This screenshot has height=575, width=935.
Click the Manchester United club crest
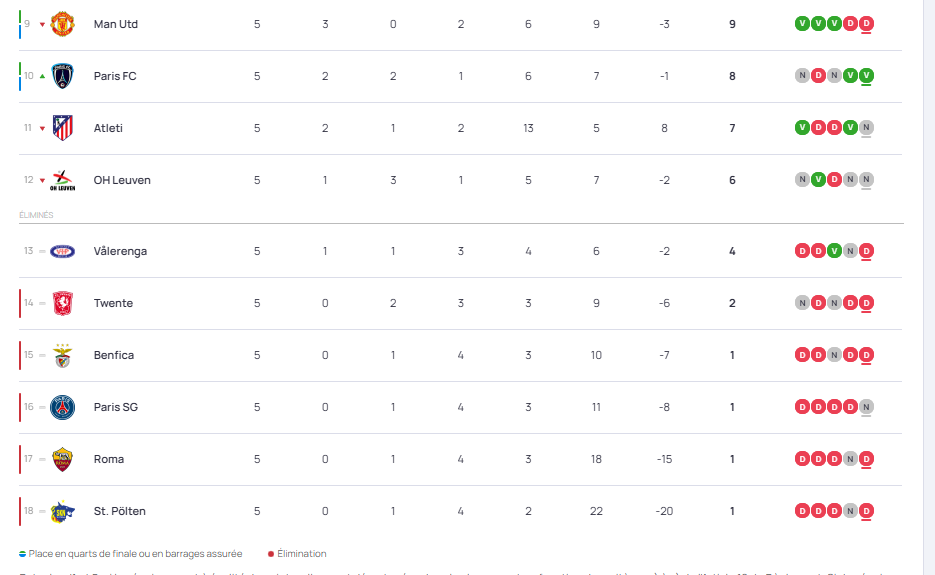[x=63, y=24]
